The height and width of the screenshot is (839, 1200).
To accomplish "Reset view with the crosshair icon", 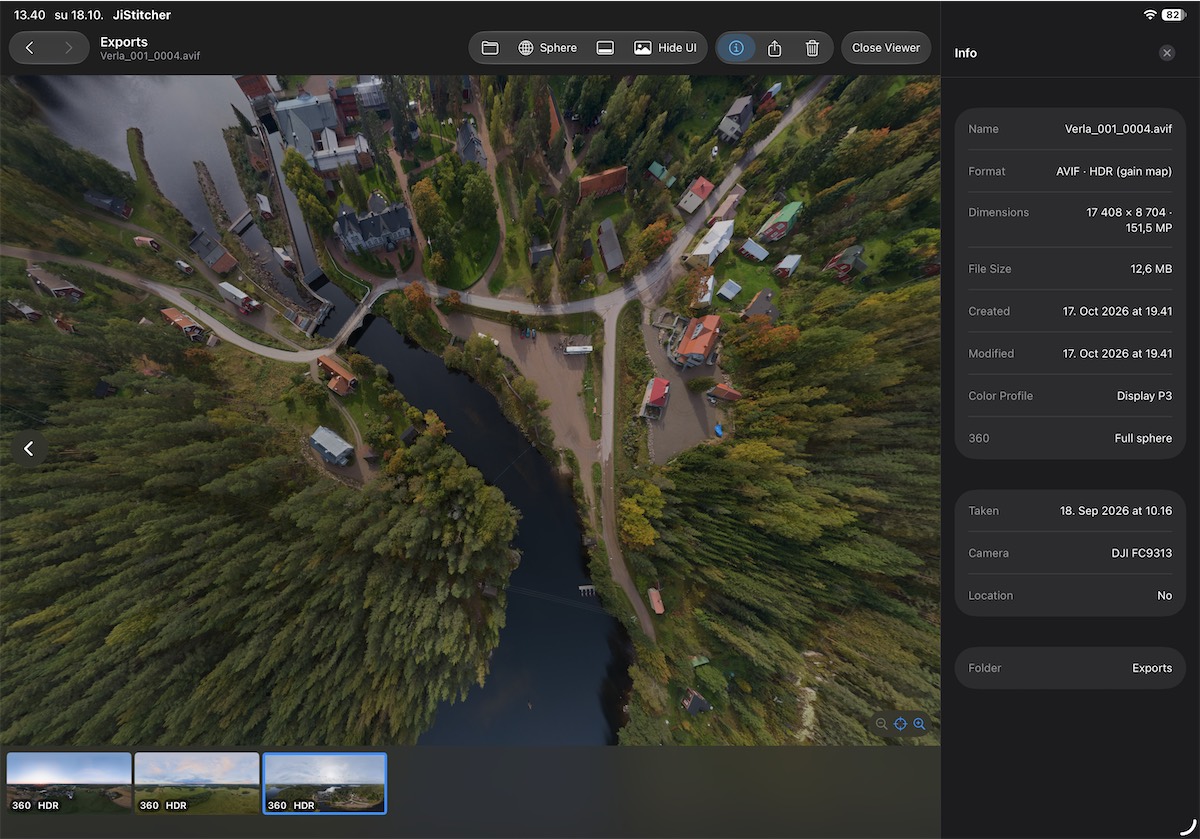I will 900,724.
